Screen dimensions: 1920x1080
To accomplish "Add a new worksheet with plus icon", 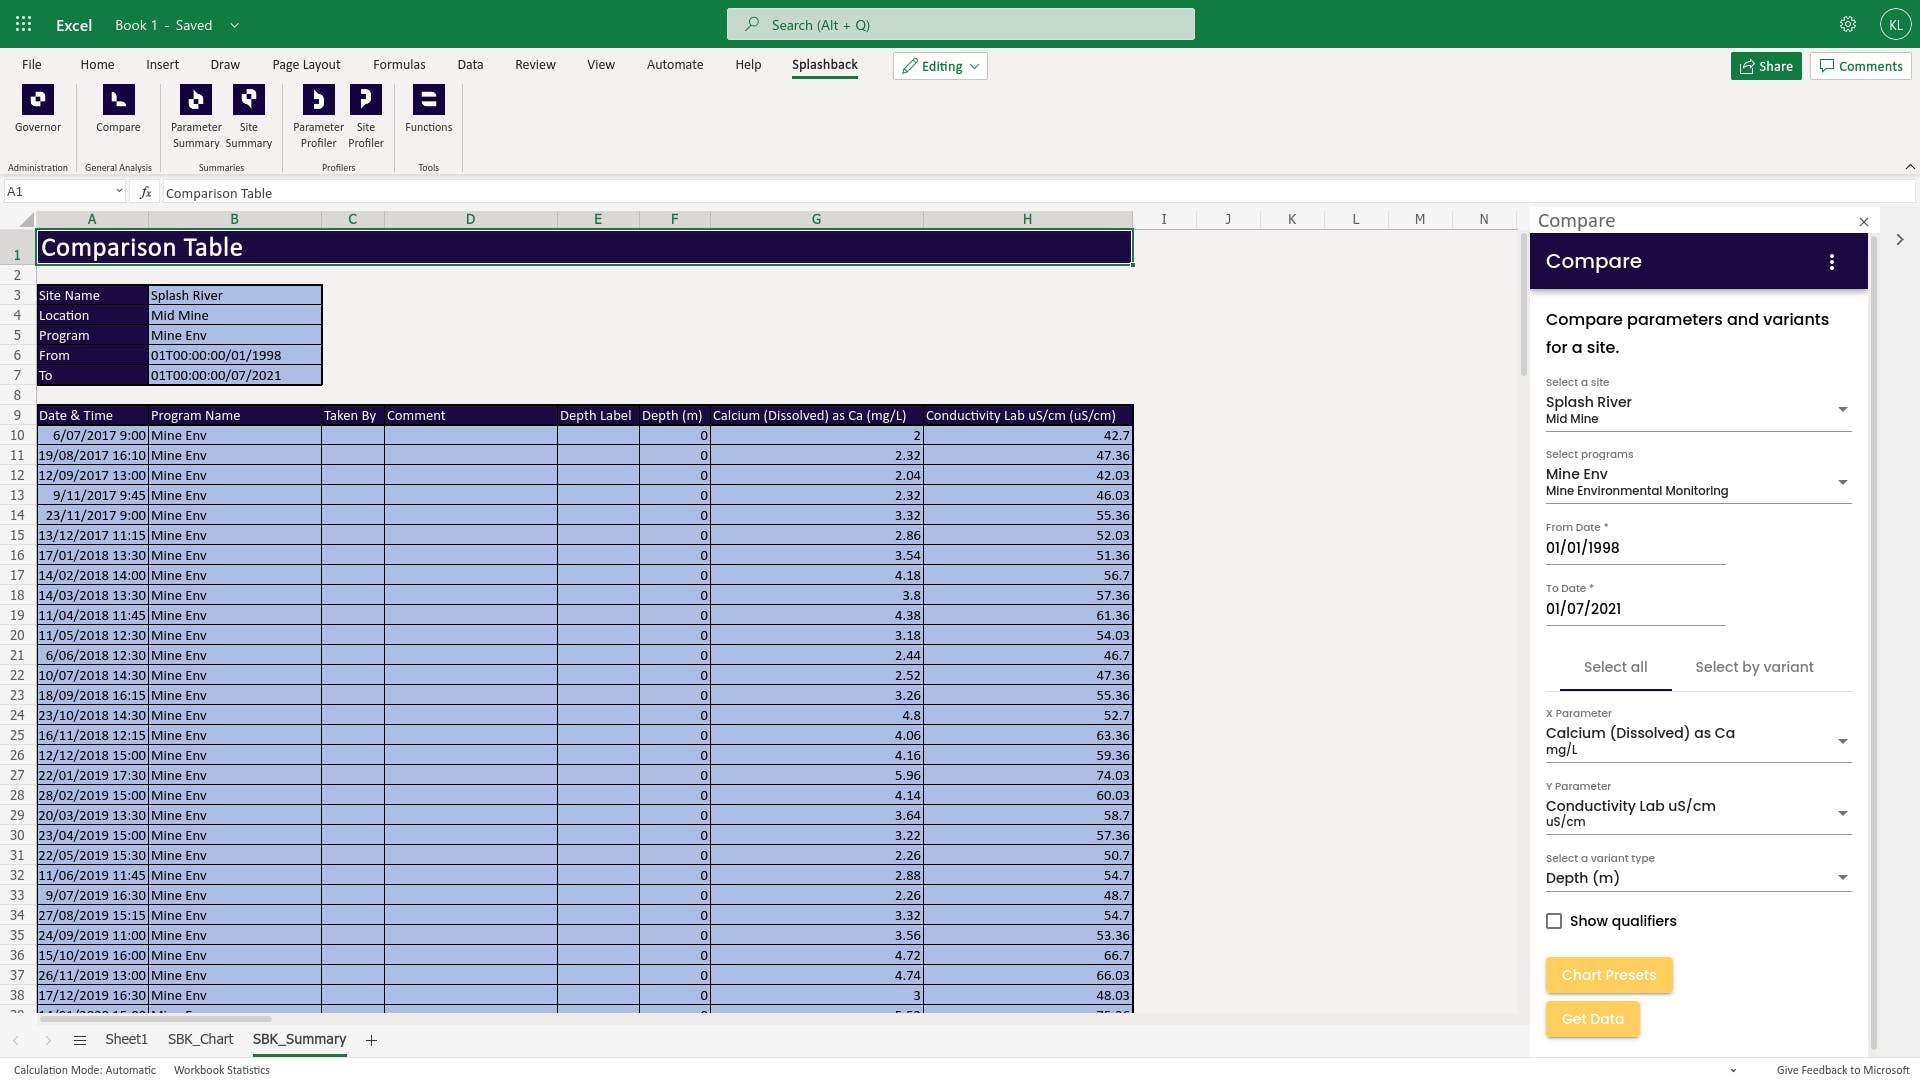I will tap(371, 1040).
